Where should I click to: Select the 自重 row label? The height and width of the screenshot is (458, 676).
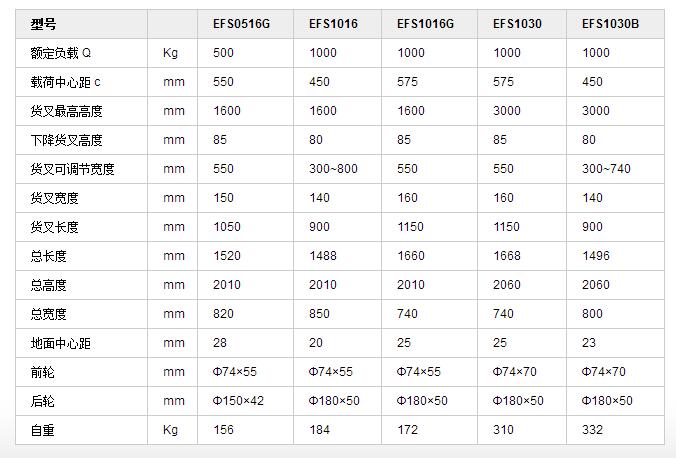42,430
